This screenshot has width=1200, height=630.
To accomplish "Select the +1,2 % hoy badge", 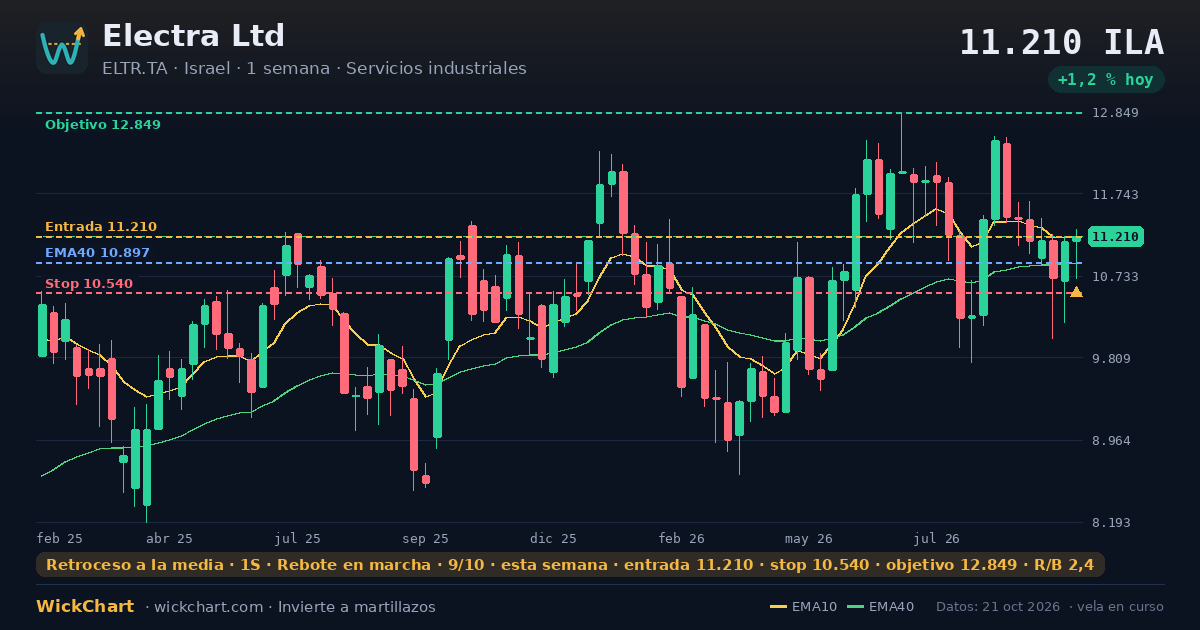I will click(1106, 80).
